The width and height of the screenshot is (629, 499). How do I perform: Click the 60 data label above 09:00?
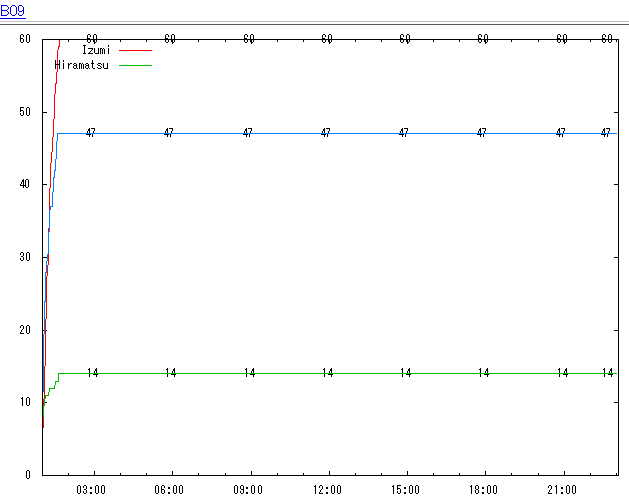pyautogui.click(x=249, y=39)
